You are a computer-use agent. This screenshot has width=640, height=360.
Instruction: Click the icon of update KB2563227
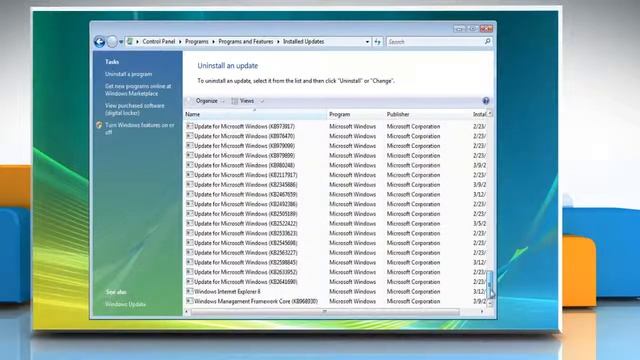point(189,253)
